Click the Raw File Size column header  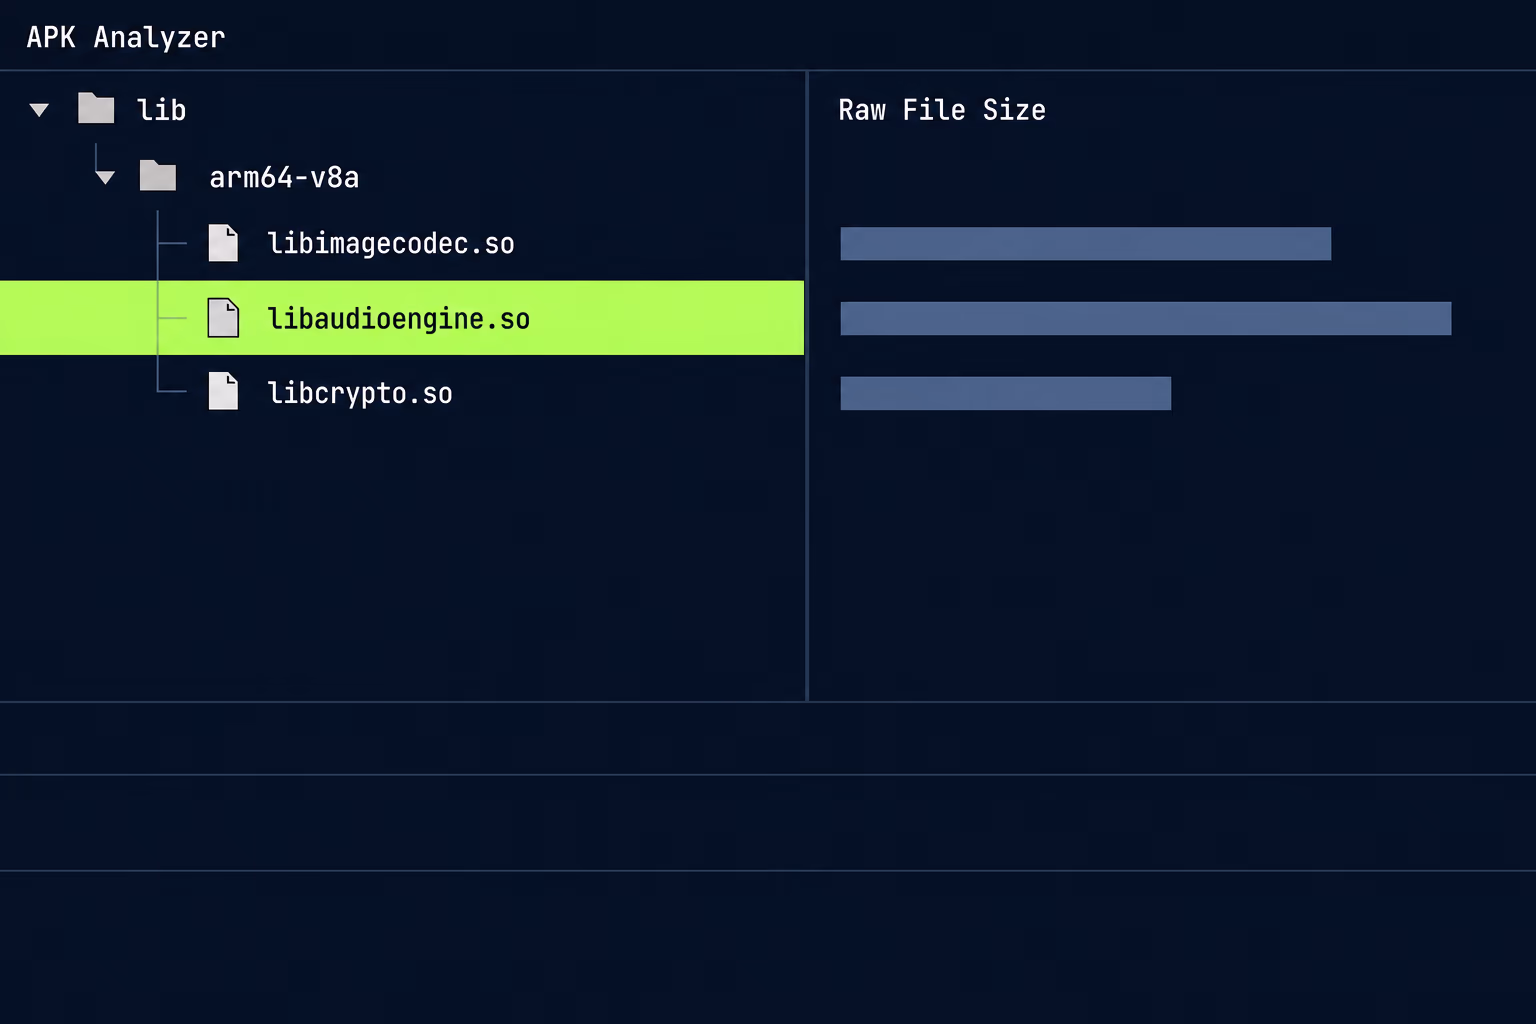point(942,110)
